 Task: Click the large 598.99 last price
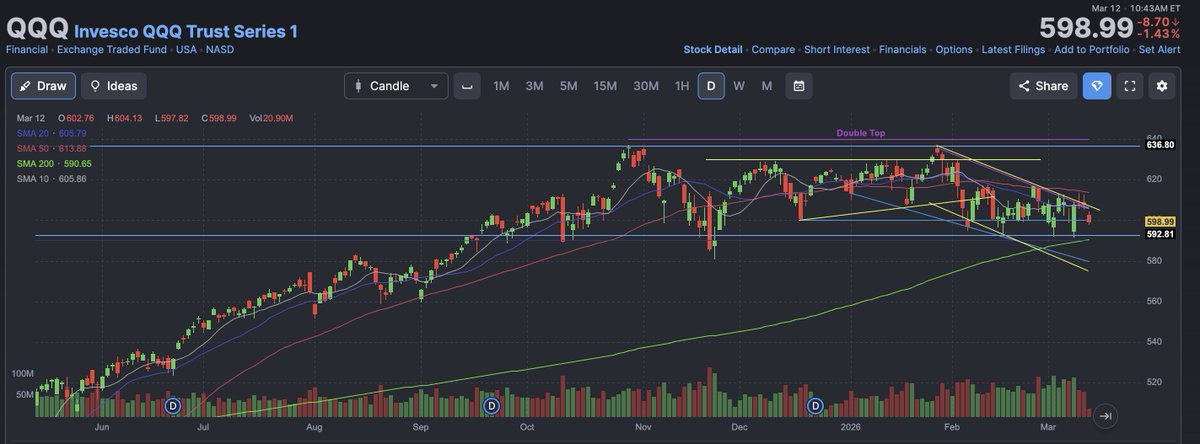pos(1086,28)
